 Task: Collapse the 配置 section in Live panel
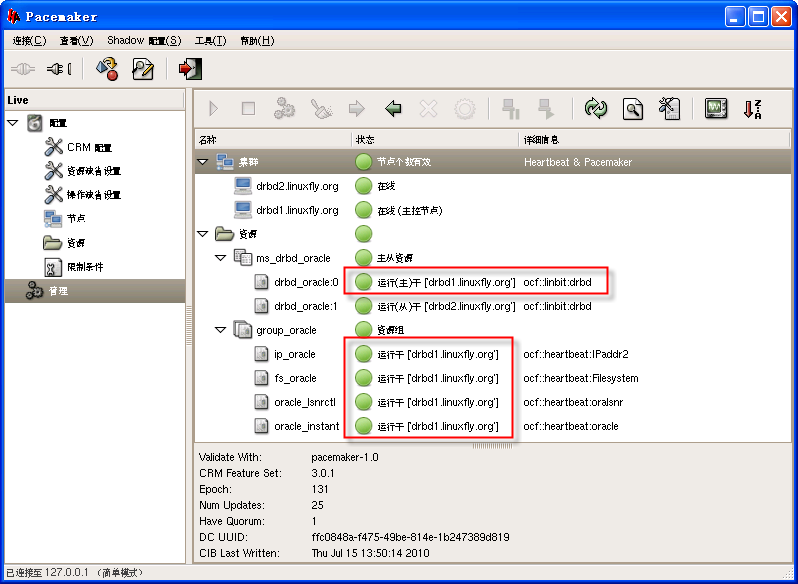click(13, 123)
